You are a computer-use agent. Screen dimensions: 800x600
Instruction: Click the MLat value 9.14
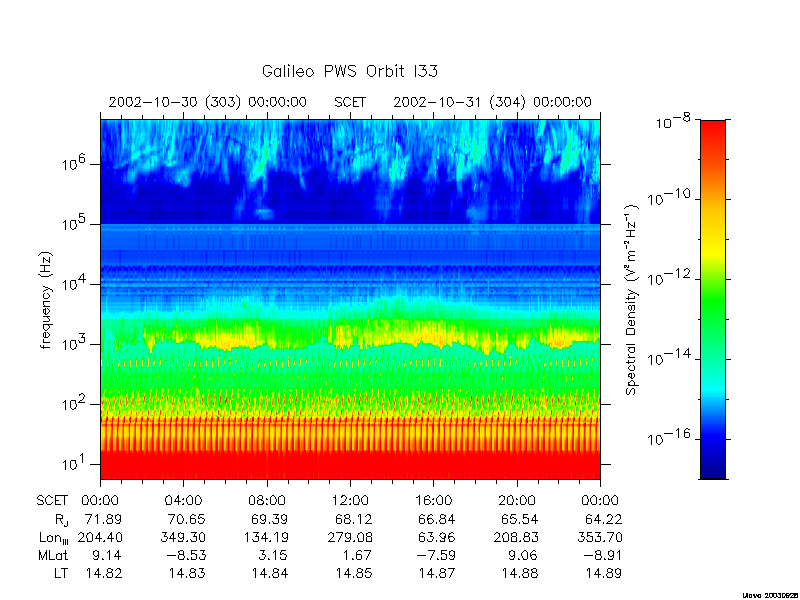point(107,555)
